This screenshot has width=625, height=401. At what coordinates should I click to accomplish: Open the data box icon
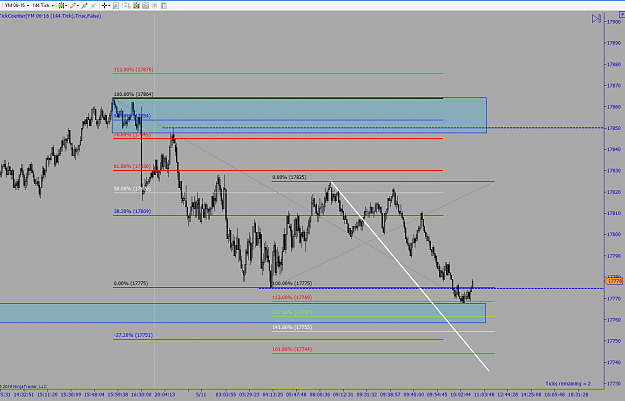coord(116,6)
